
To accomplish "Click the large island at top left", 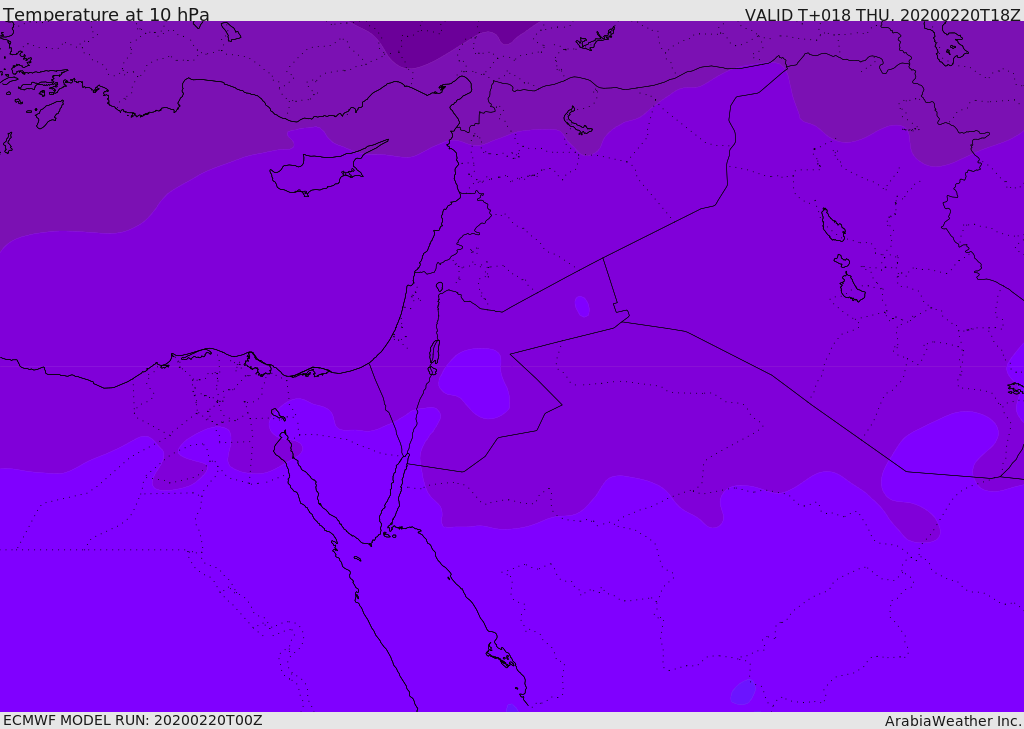I will coord(49,114).
